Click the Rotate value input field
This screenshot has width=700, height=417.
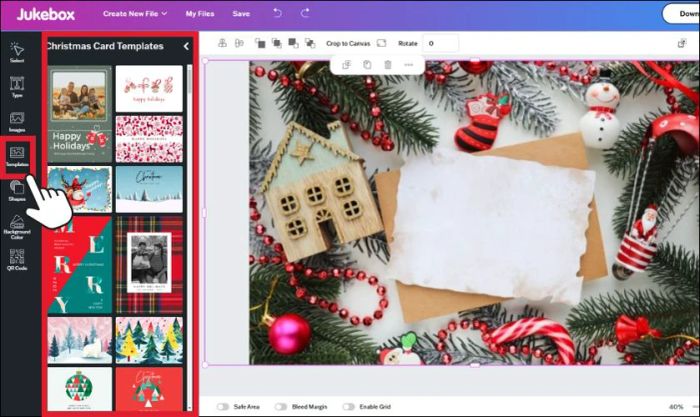pyautogui.click(x=440, y=43)
